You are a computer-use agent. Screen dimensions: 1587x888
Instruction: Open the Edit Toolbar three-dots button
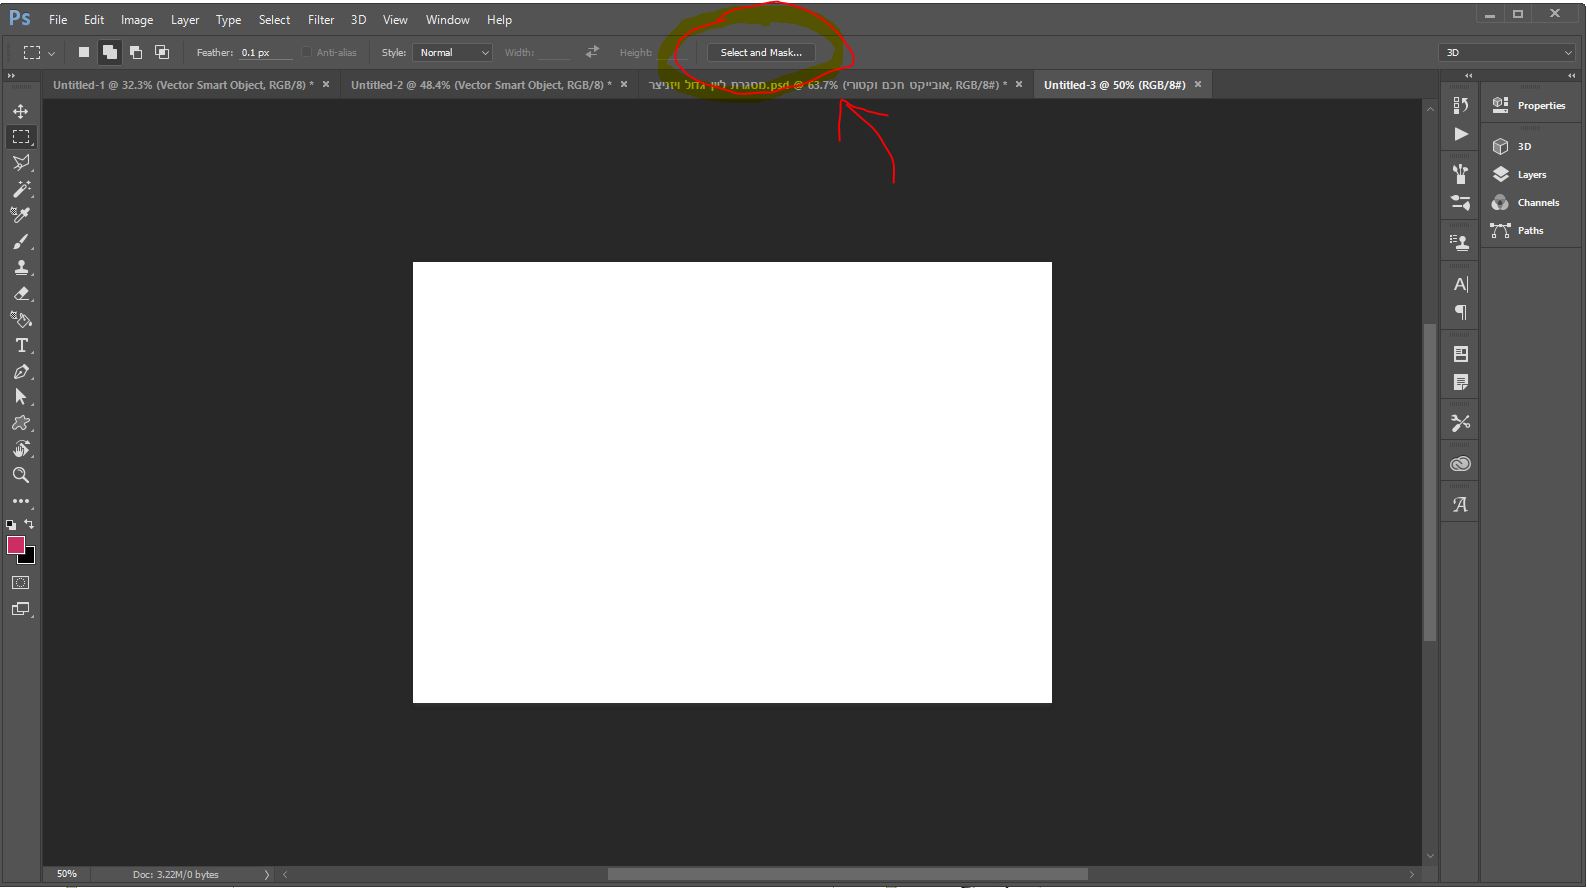pyautogui.click(x=21, y=501)
